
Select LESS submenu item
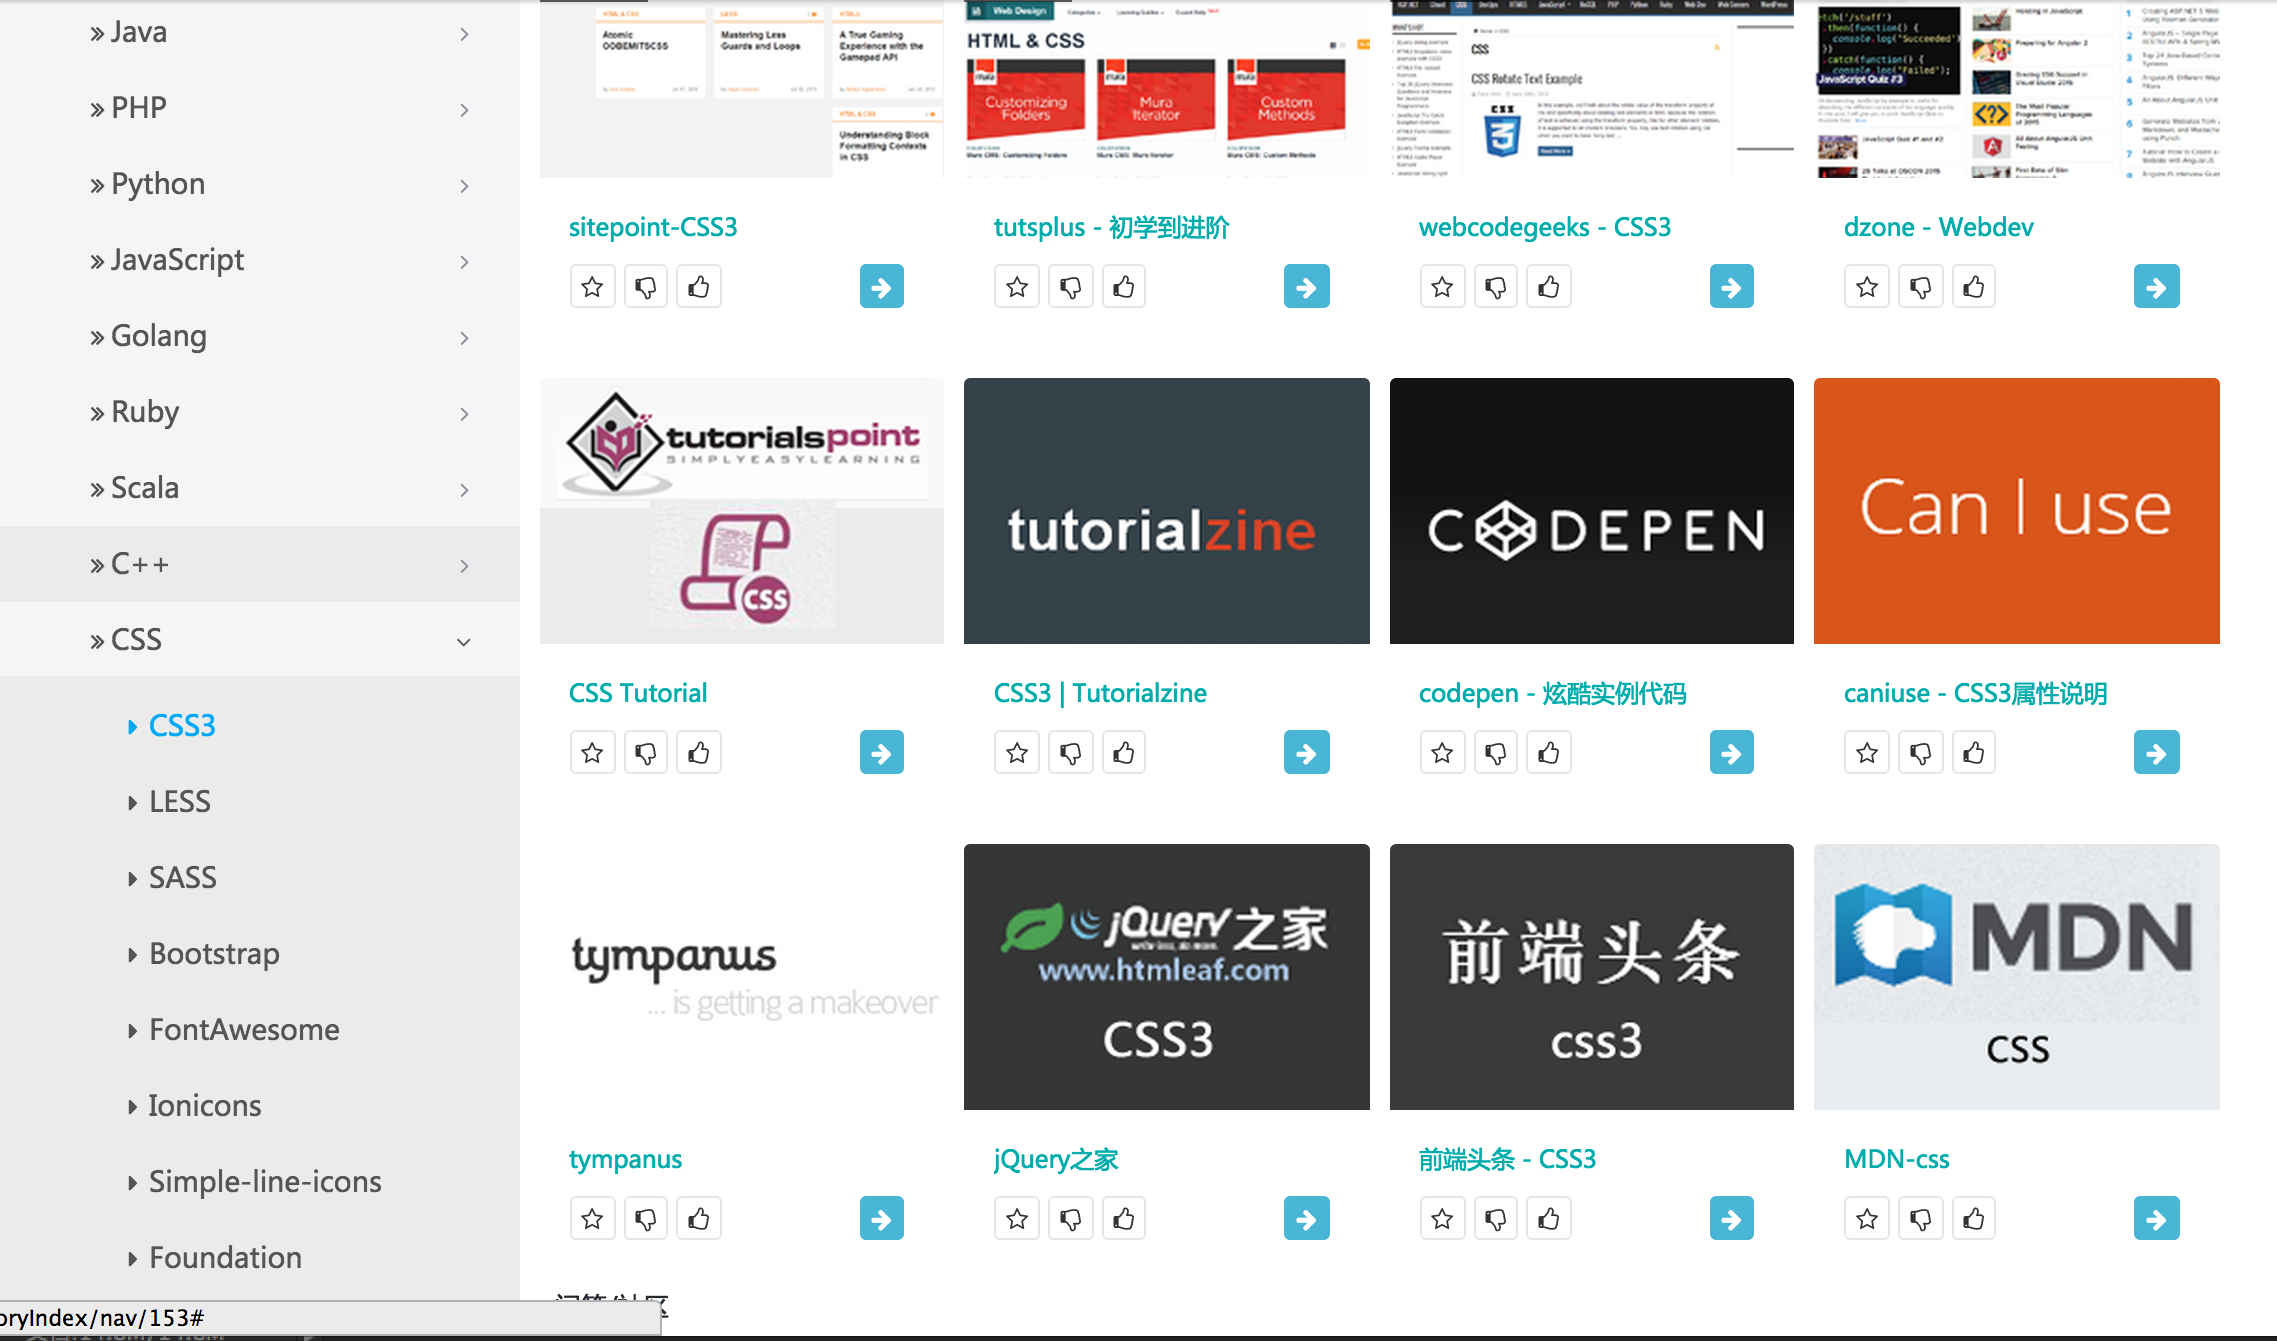pyautogui.click(x=180, y=802)
